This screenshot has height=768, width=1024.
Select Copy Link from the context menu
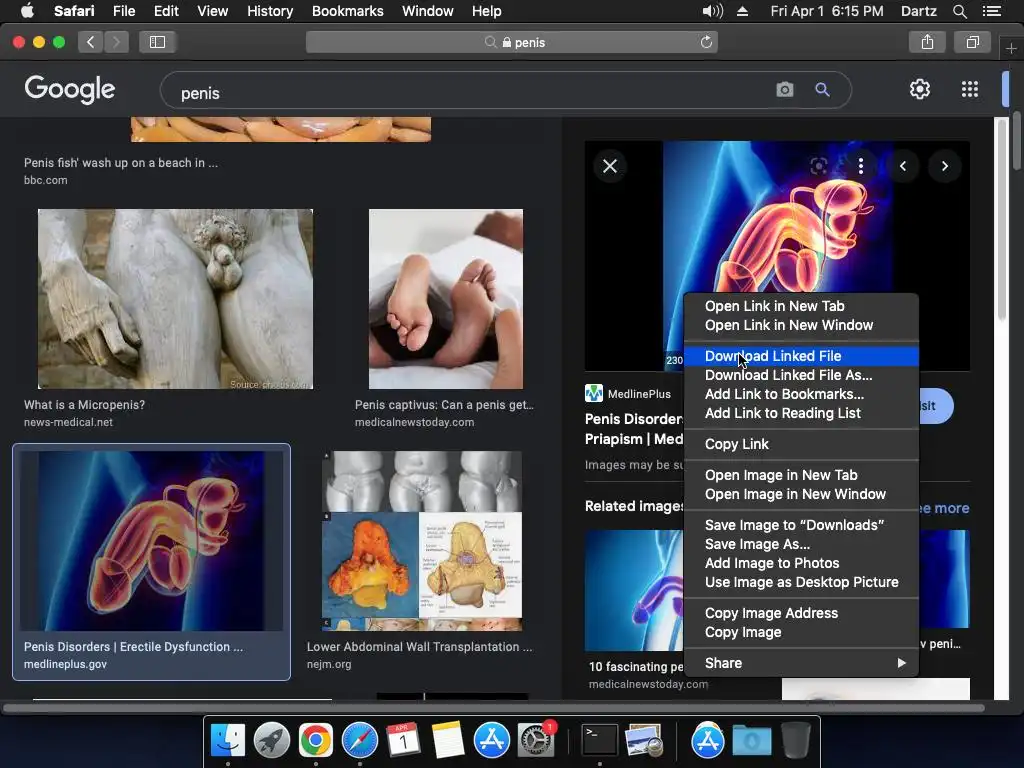(x=801, y=444)
